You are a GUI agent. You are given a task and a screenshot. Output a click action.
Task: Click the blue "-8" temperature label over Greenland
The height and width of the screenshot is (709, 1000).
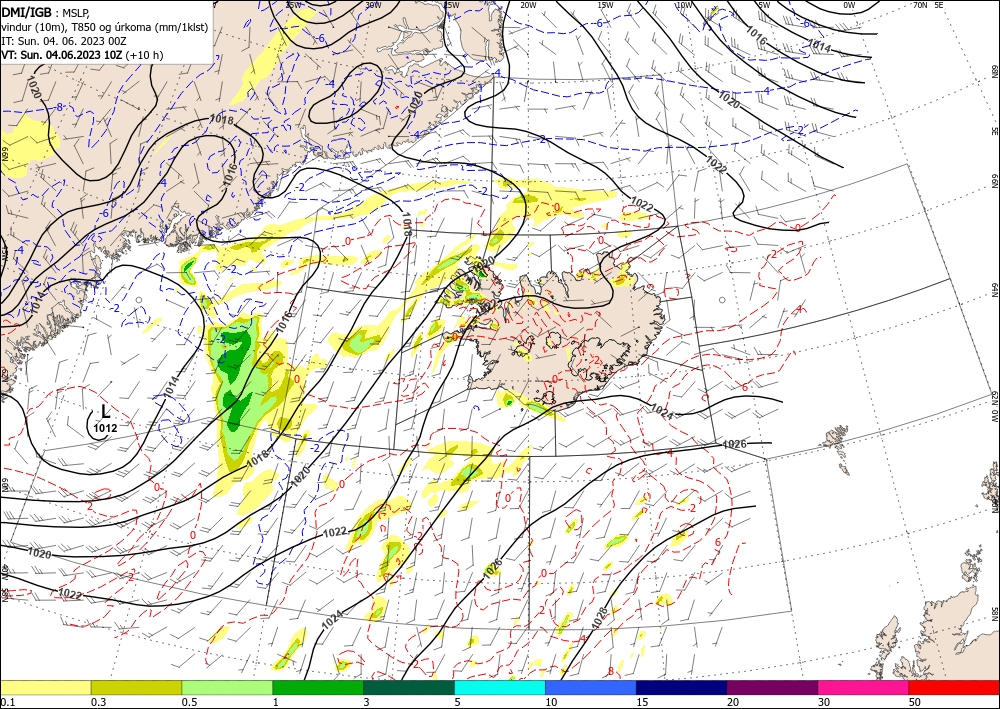coord(59,107)
